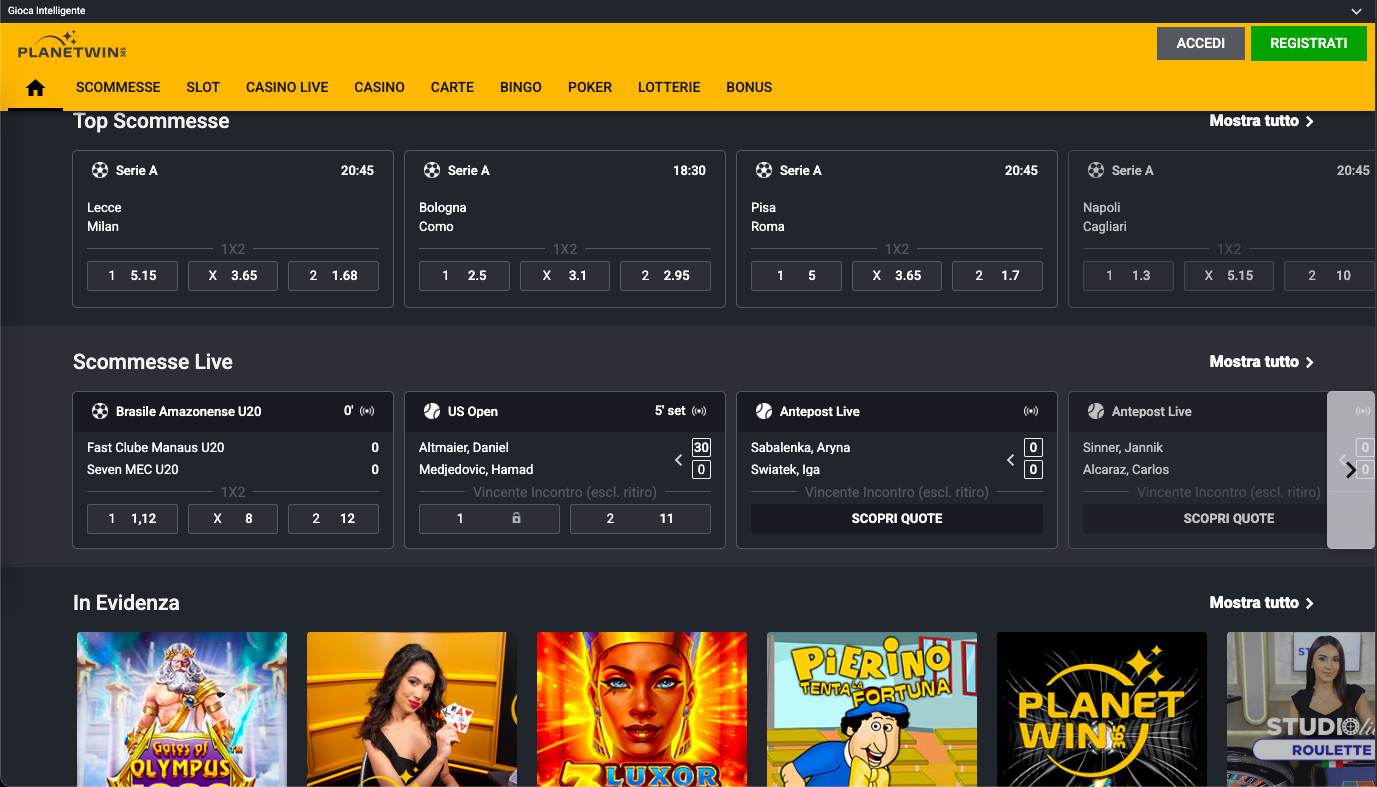
Task: Click the ACCEDI login button
Action: pyautogui.click(x=1200, y=44)
